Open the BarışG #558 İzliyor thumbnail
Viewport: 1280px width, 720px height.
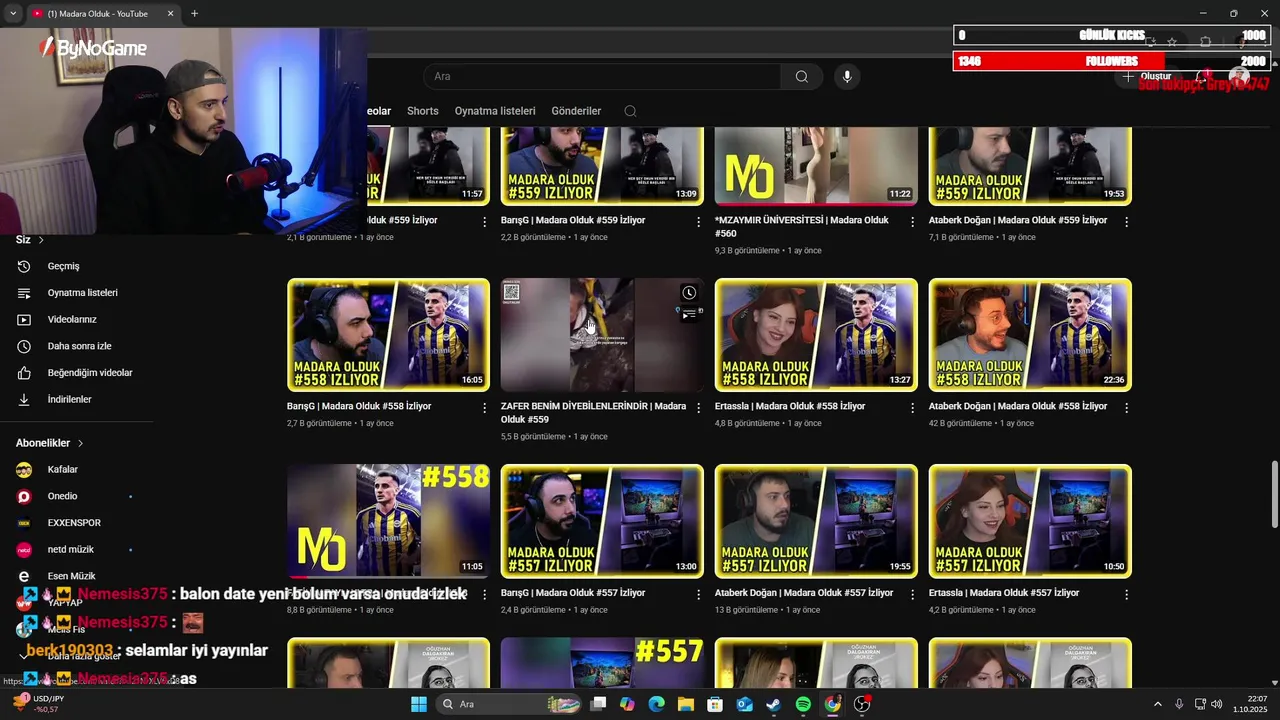click(388, 335)
